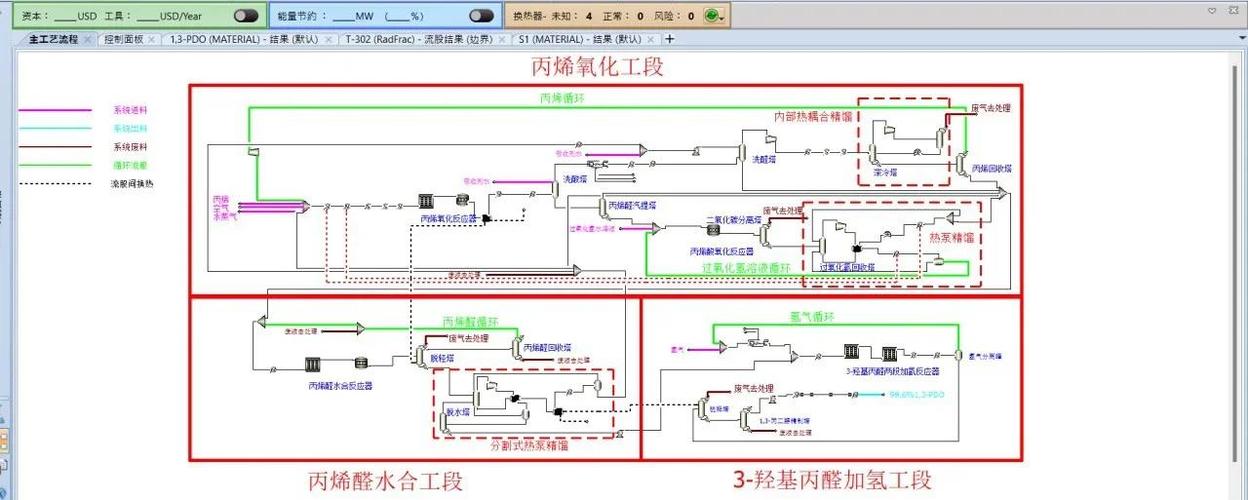Image resolution: width=1248 pixels, height=500 pixels.
Task: Close the 控制面板 tab
Action: [x=154, y=40]
